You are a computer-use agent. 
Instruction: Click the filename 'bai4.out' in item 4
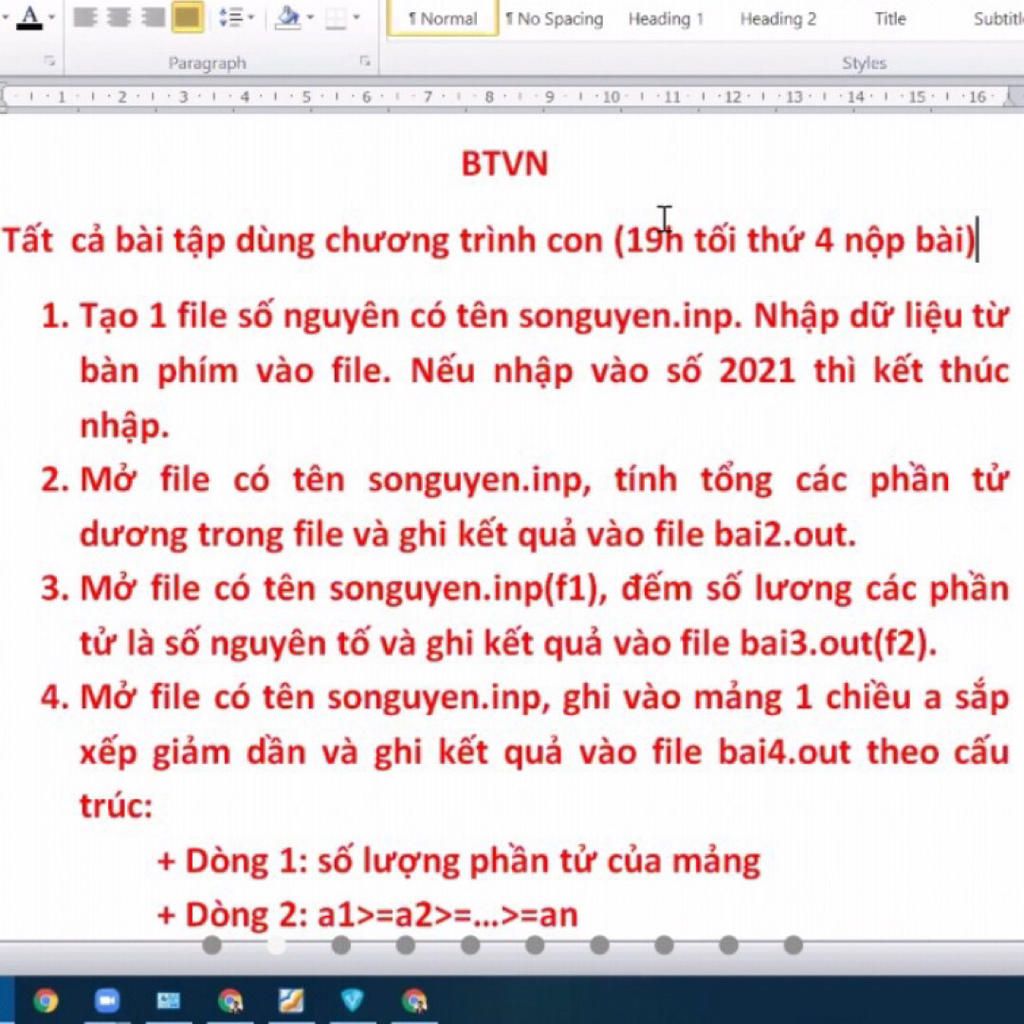[784, 751]
